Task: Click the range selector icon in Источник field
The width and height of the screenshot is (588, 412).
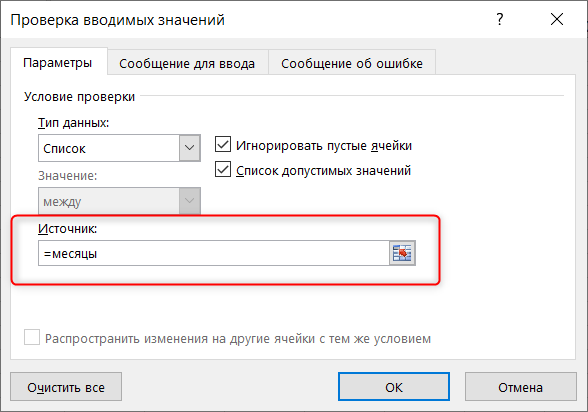Action: tap(402, 253)
